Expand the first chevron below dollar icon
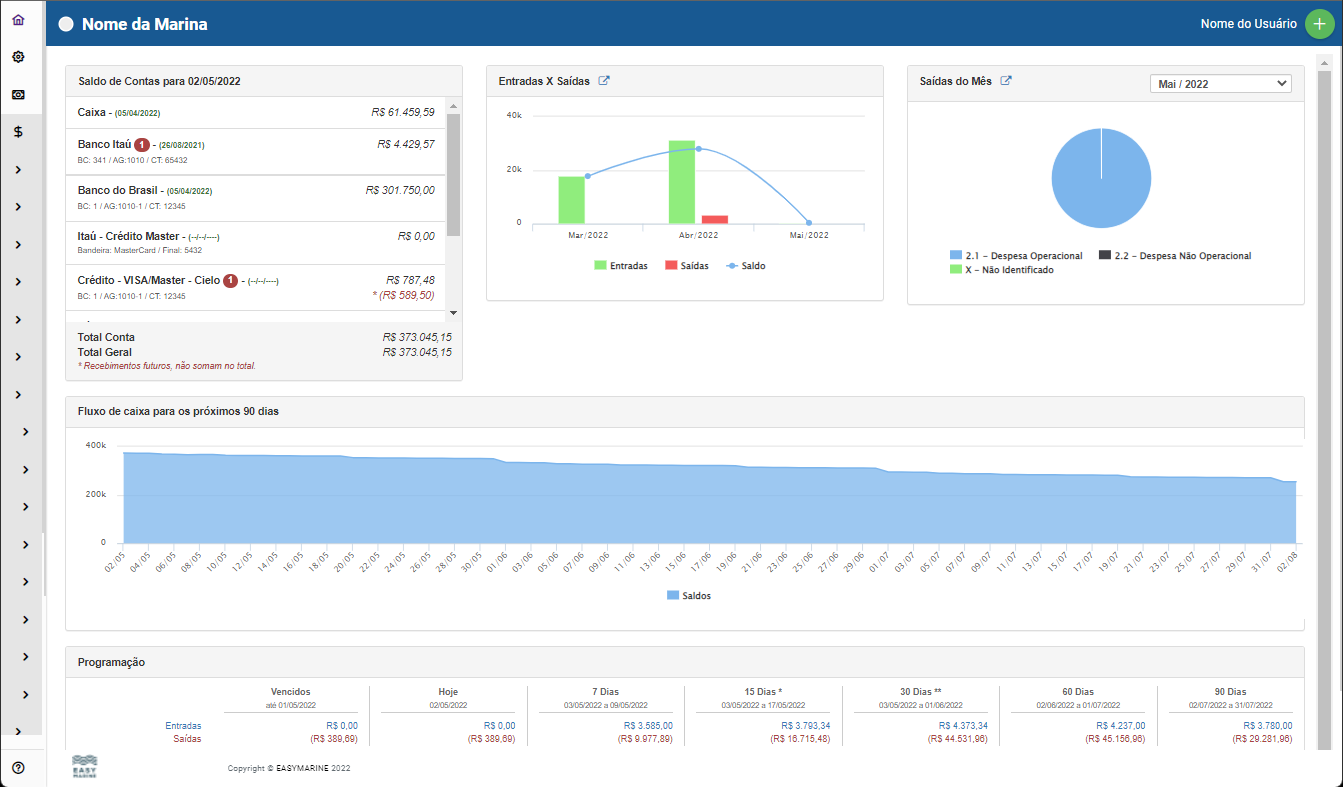The height and width of the screenshot is (787, 1343). (x=18, y=169)
